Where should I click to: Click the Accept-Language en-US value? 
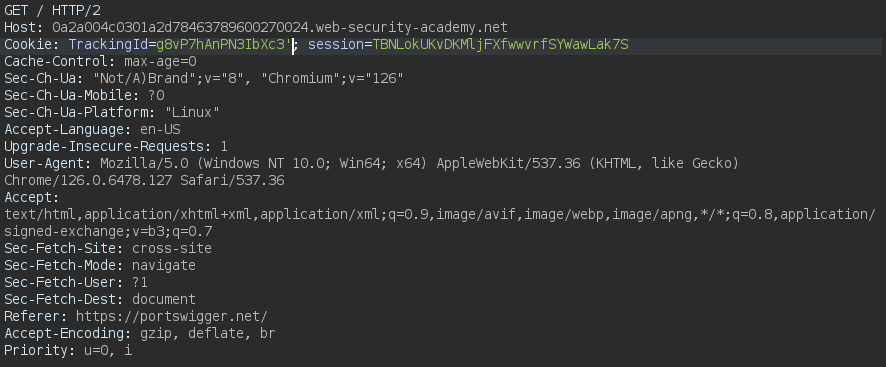160,129
